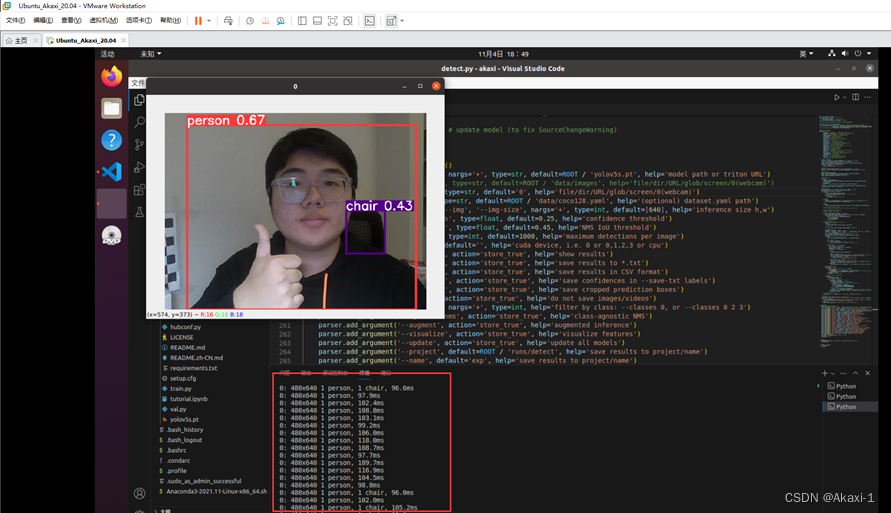
Task: Click VMware stretch guest view icon
Action: (392, 21)
